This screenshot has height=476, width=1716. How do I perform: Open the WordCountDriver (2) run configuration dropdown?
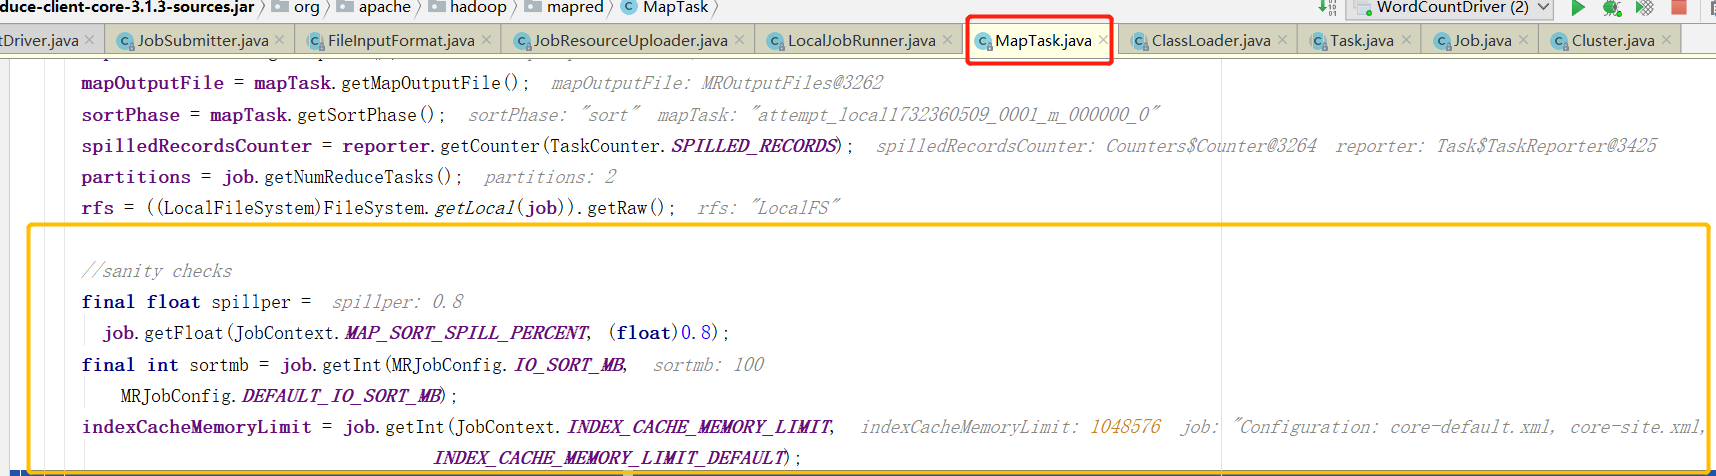click(1451, 7)
